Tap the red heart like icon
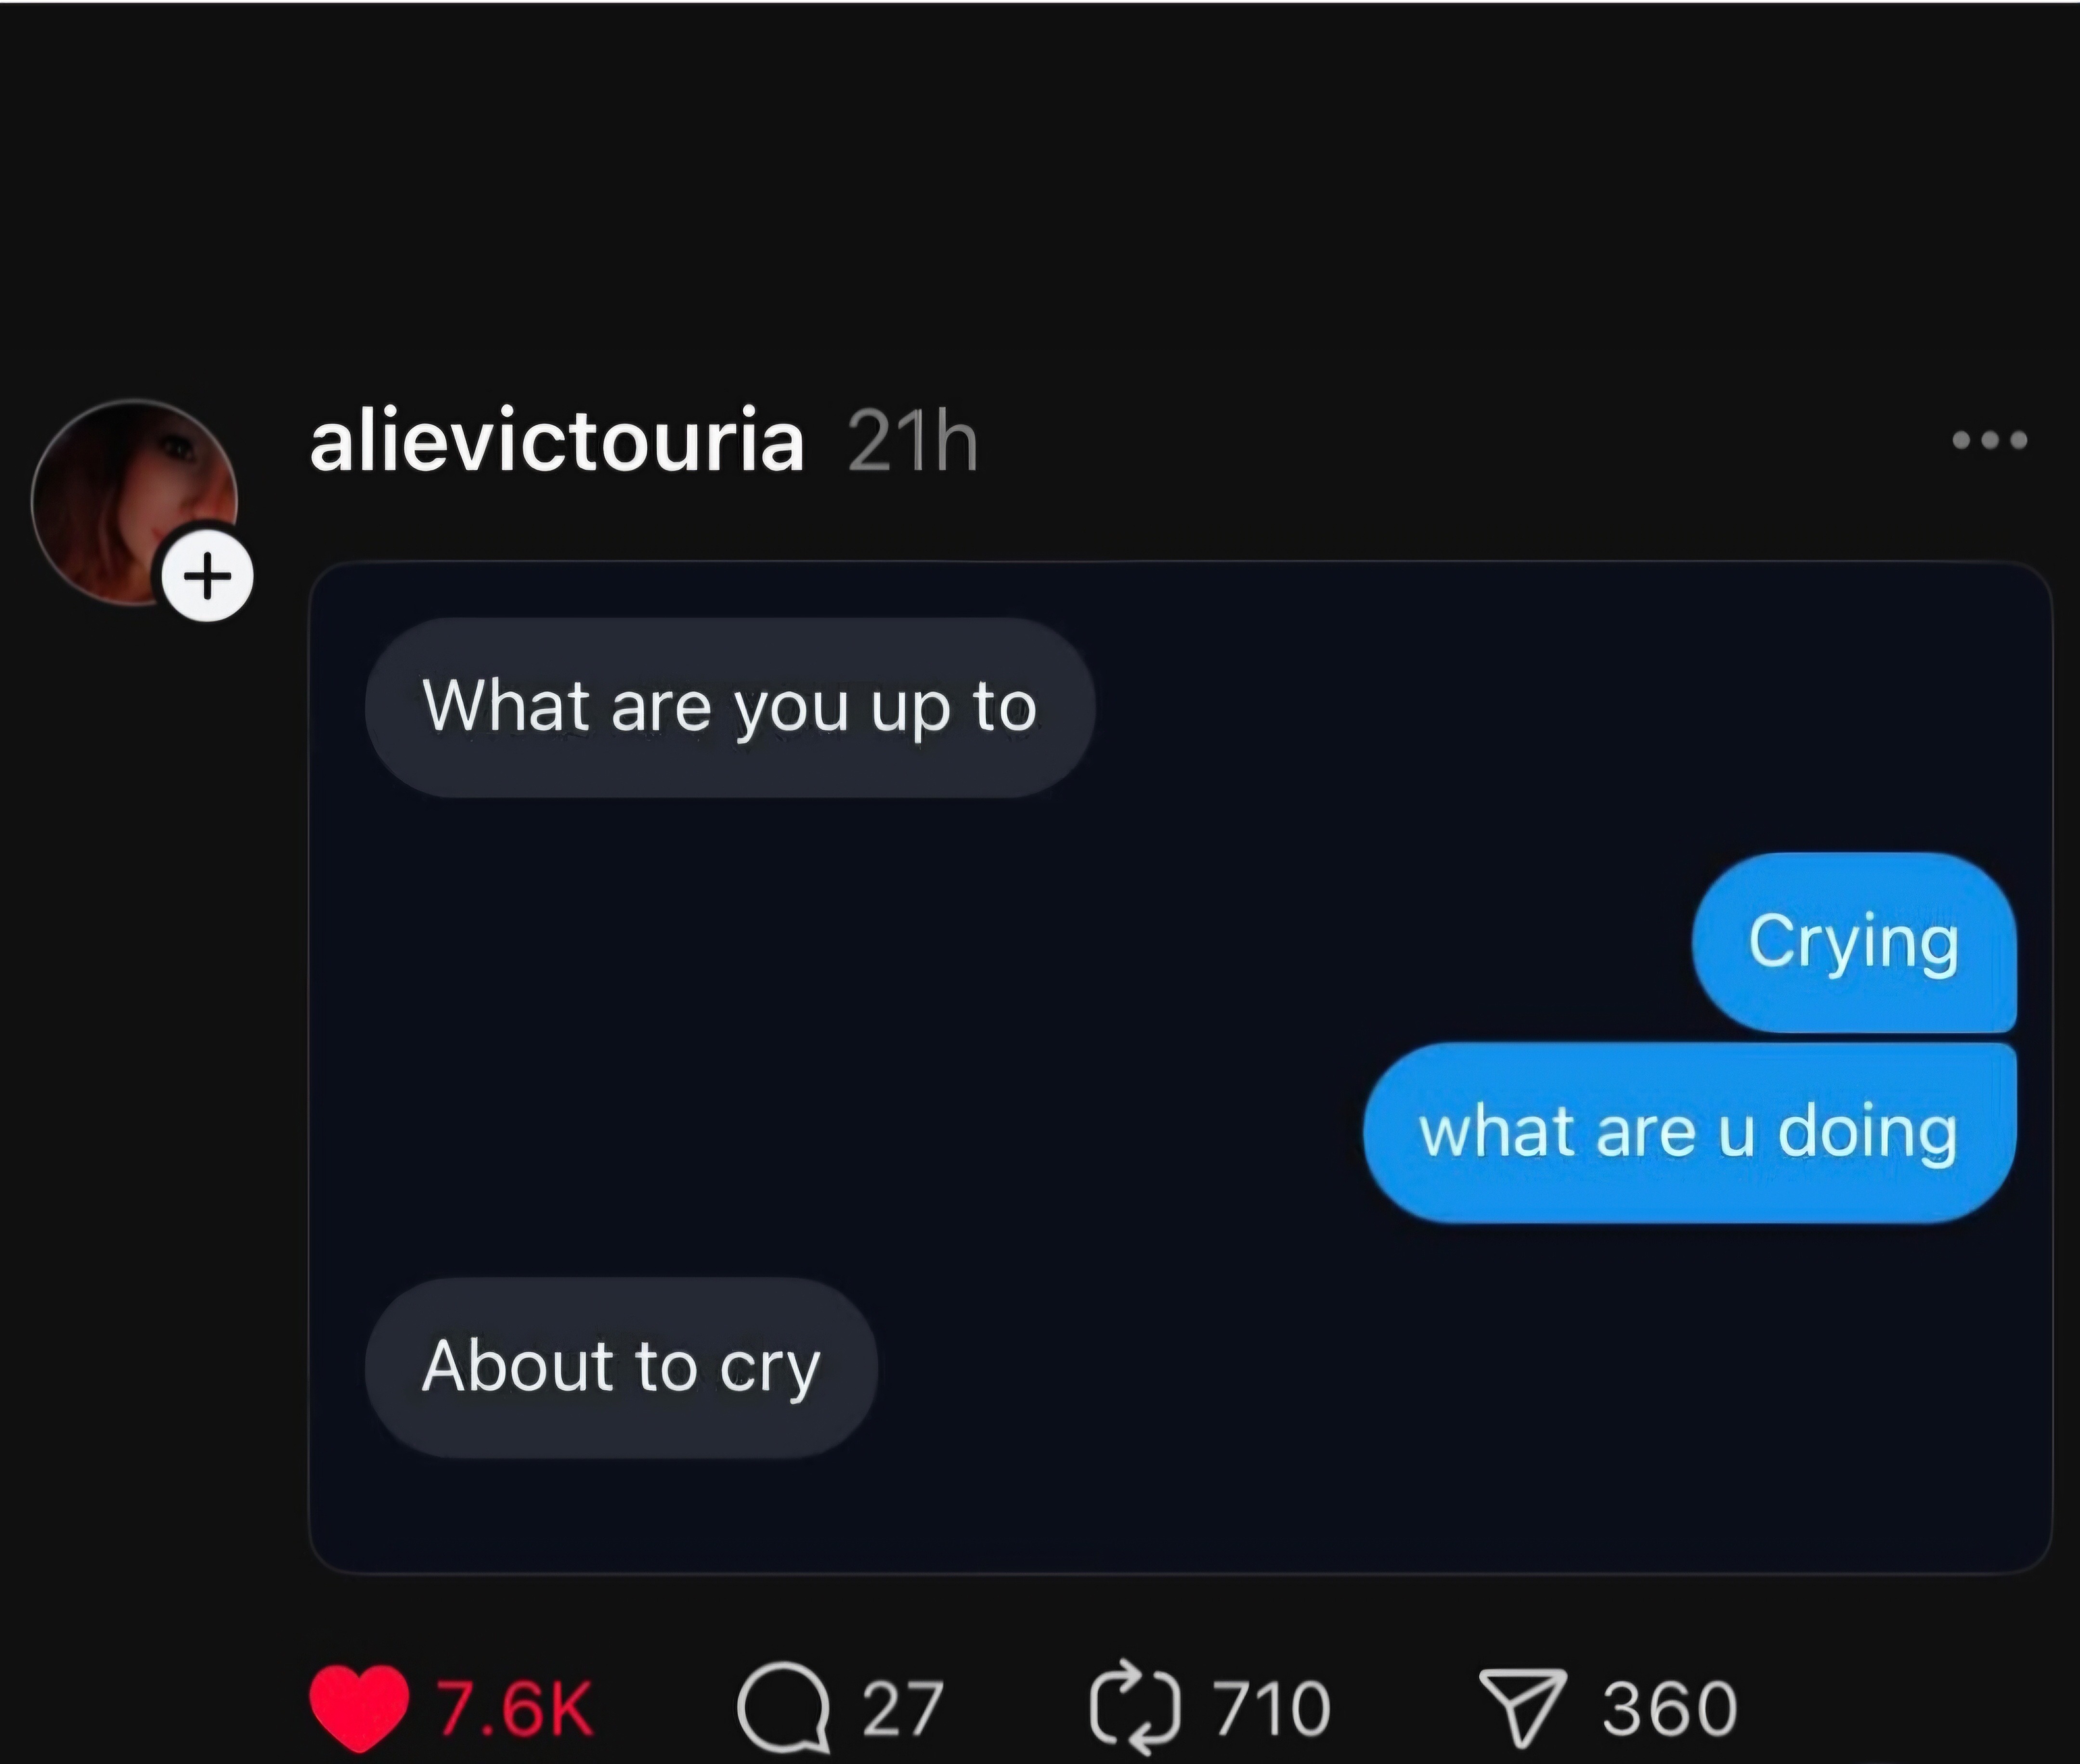 (359, 1707)
